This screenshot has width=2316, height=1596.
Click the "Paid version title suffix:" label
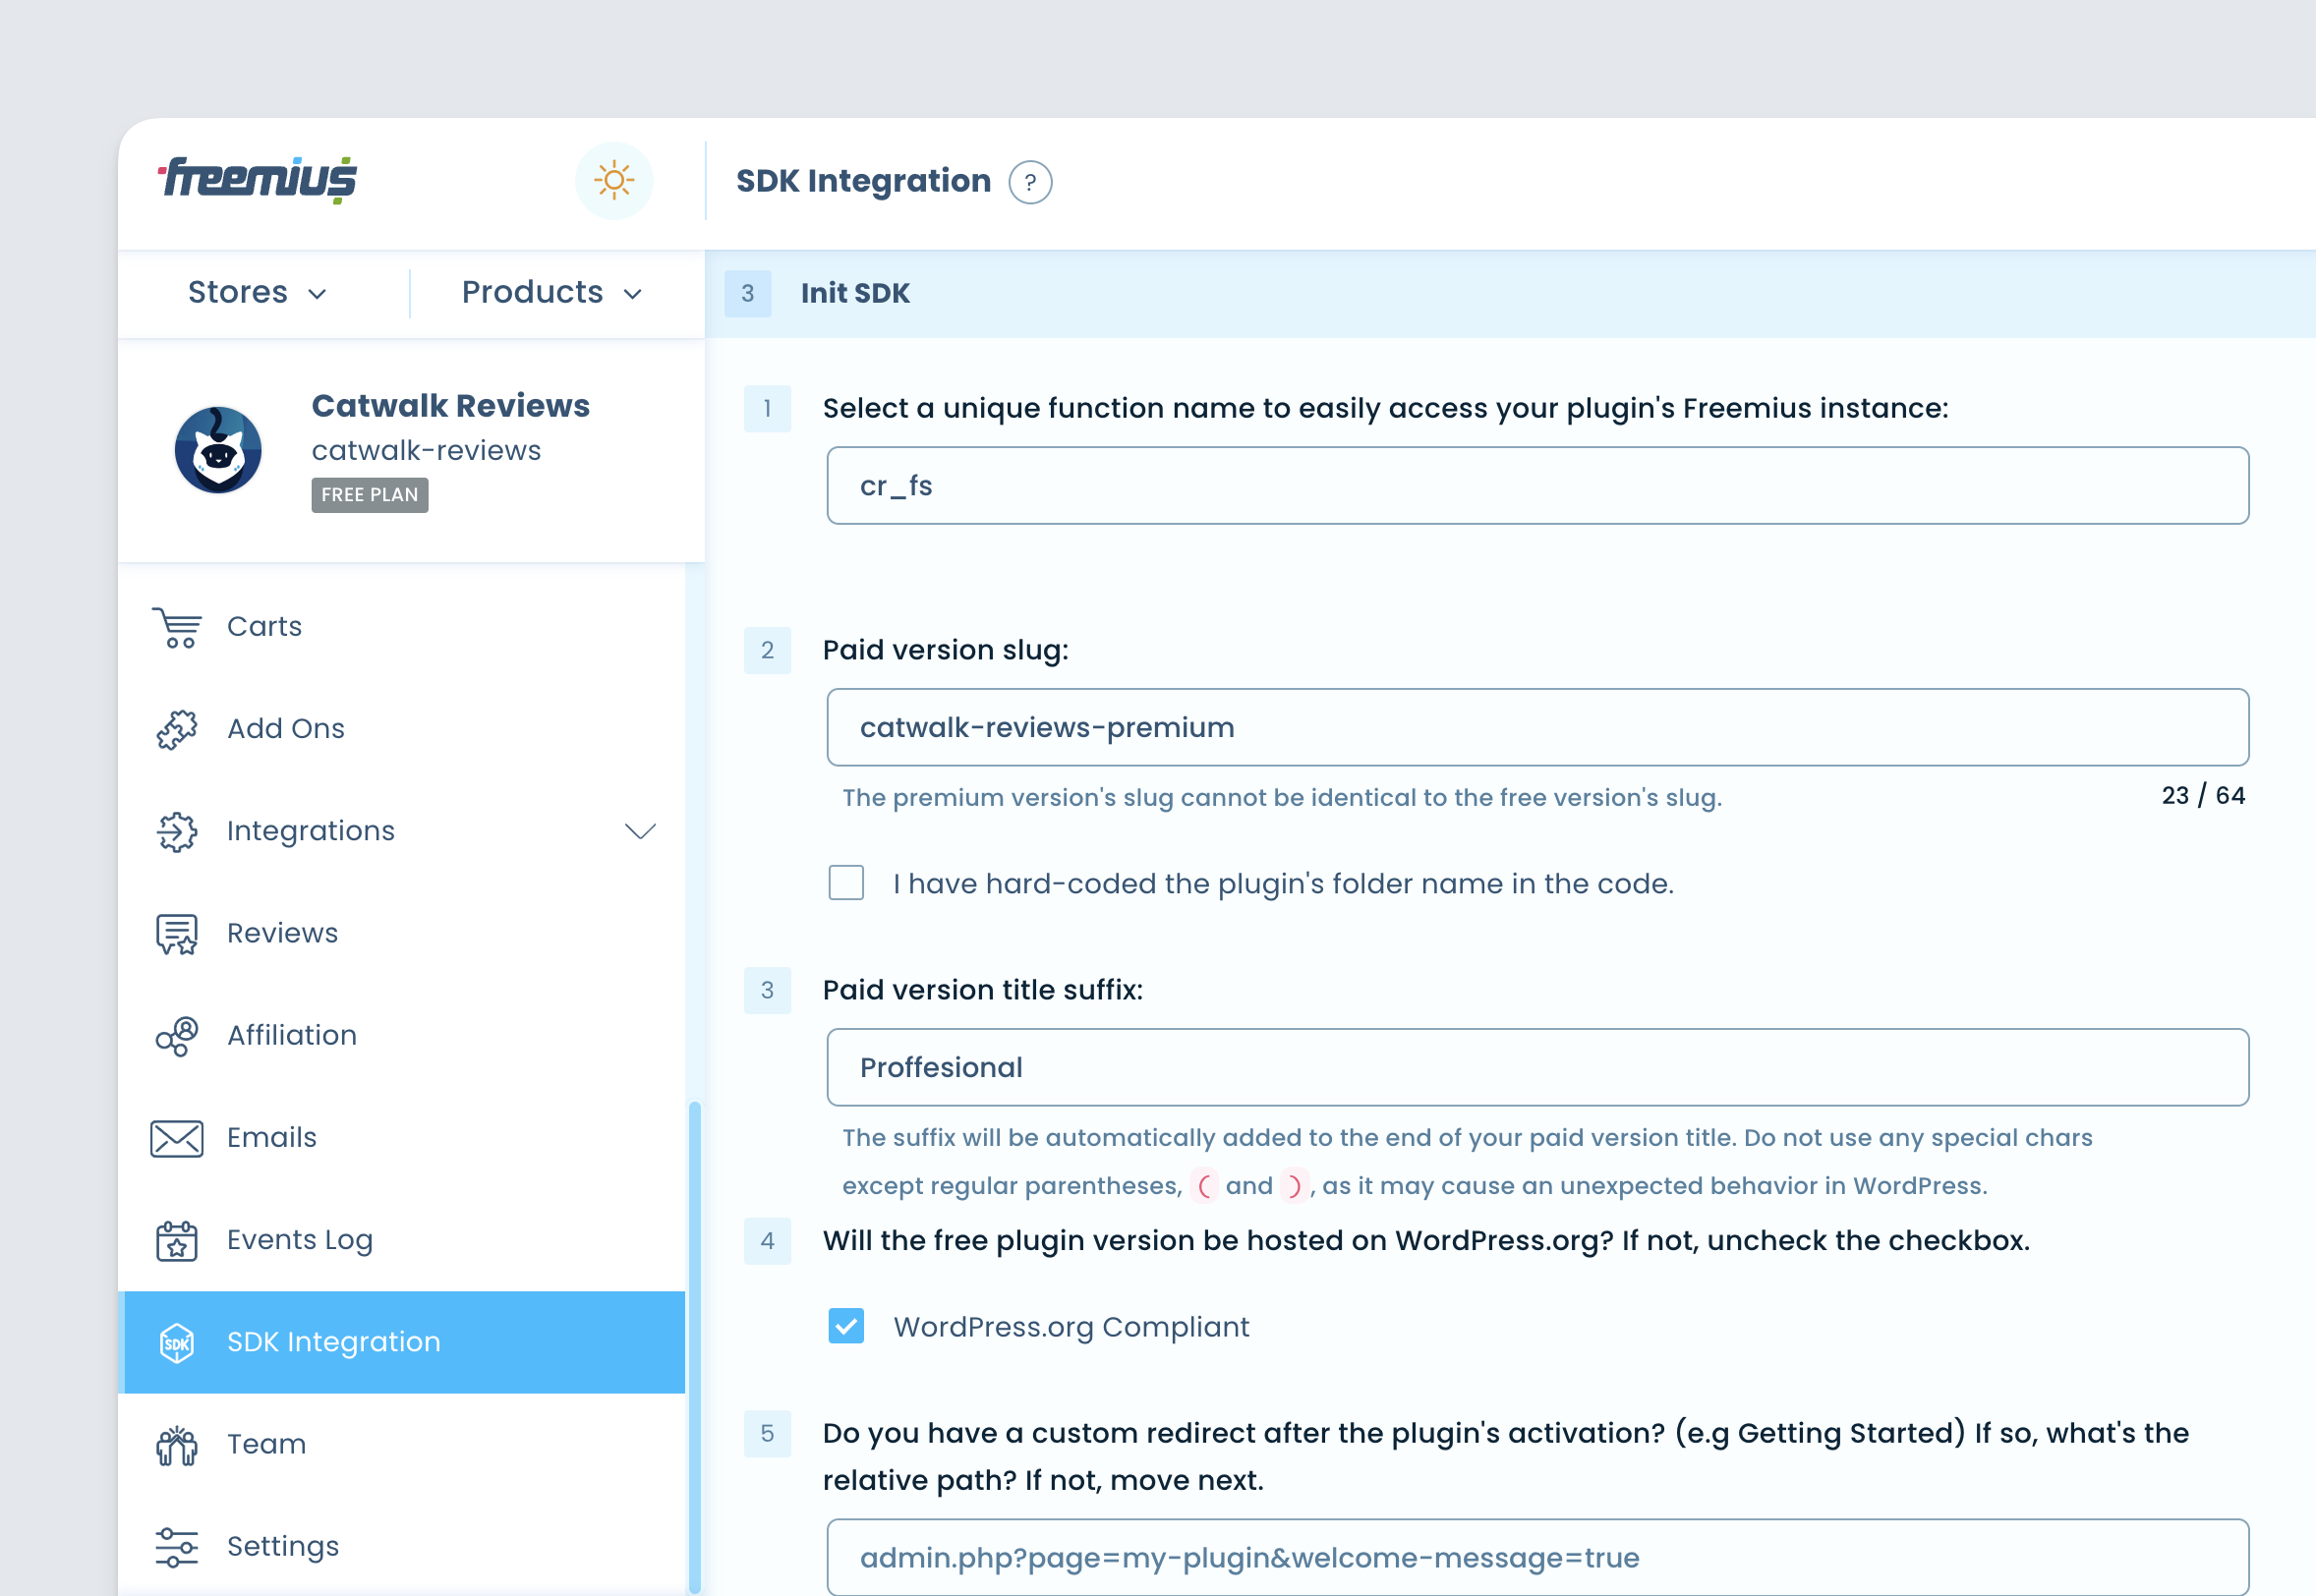pyautogui.click(x=983, y=990)
